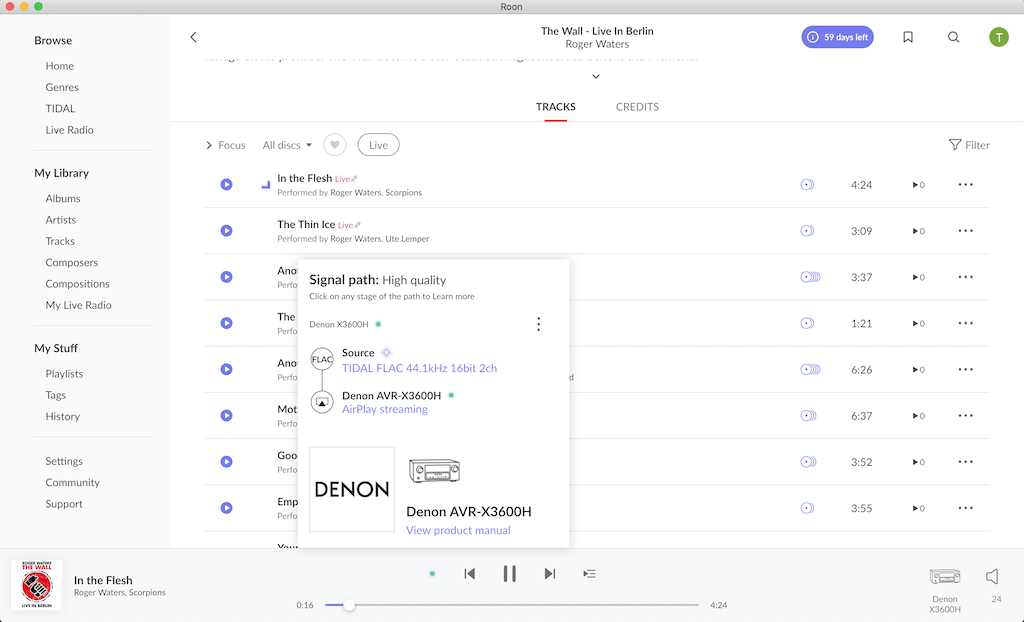Skip to the previous track
Screen dimensions: 1024x622
coord(470,574)
